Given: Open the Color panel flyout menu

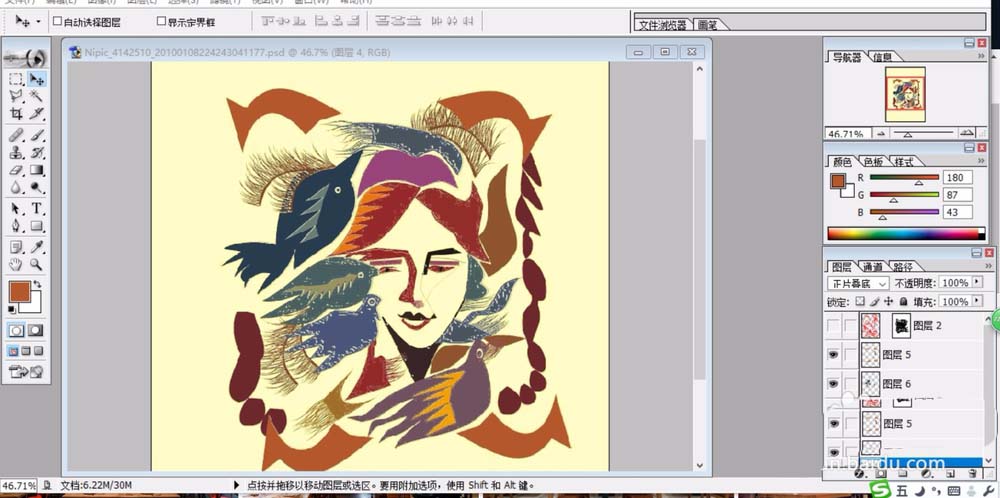Looking at the screenshot, I should [x=981, y=161].
